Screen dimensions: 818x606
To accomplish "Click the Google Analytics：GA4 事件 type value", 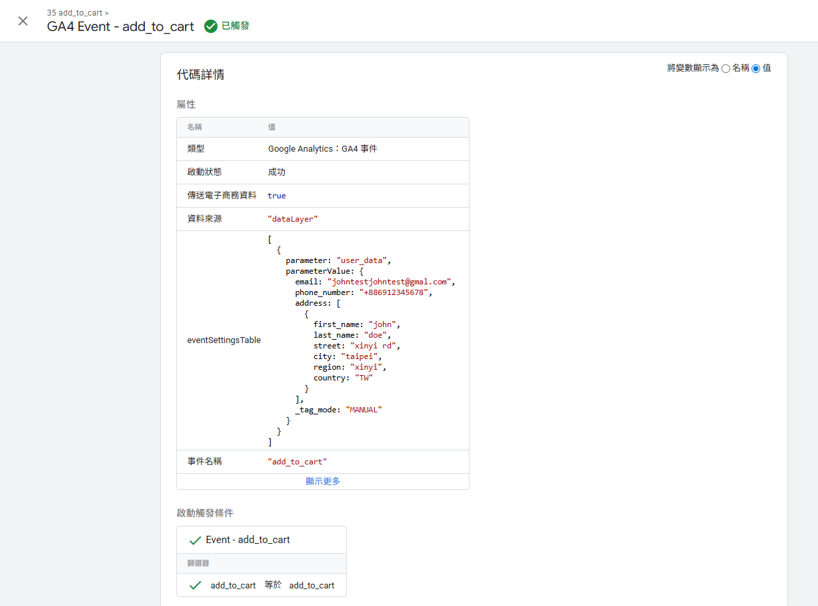I will [322, 149].
